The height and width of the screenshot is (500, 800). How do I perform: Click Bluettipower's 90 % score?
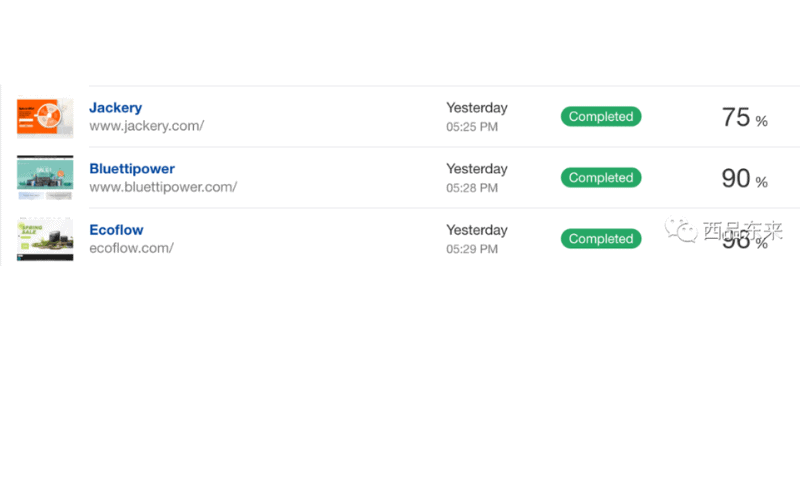pos(744,179)
